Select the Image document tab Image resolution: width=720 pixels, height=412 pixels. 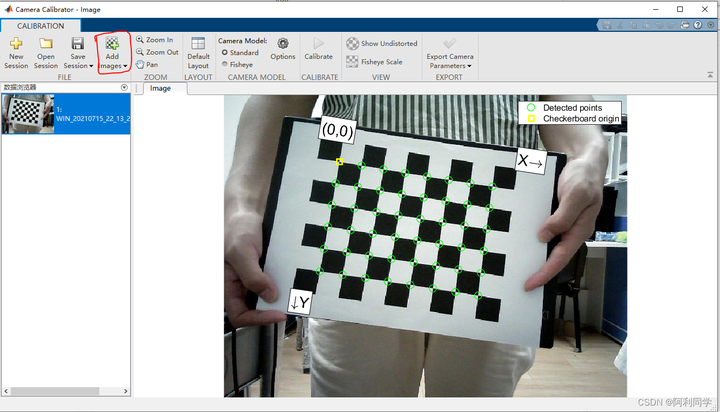tap(160, 88)
